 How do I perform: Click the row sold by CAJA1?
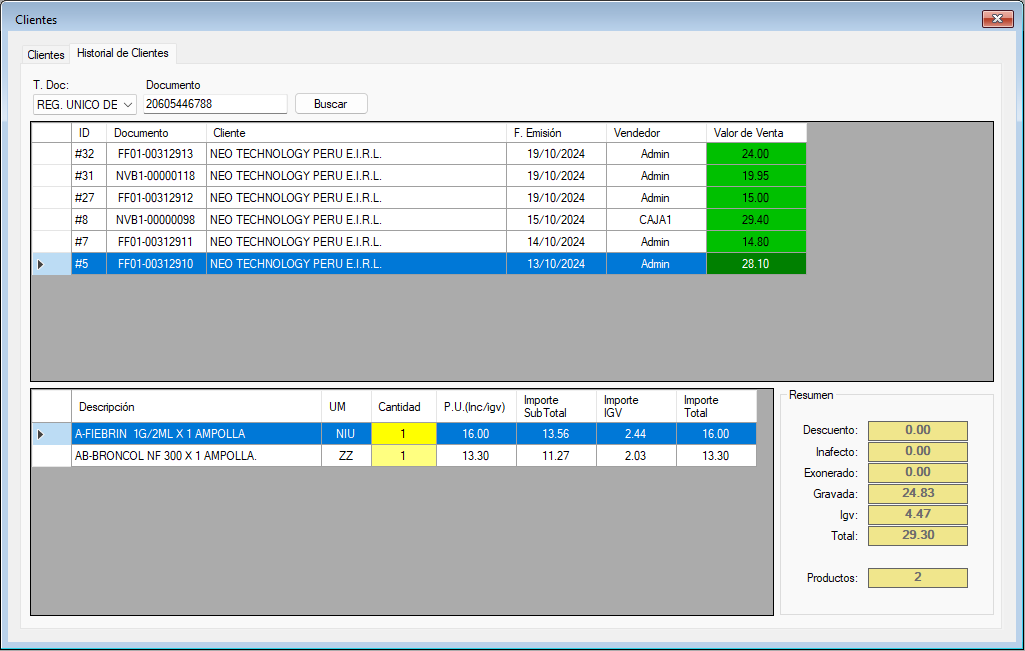pos(655,220)
